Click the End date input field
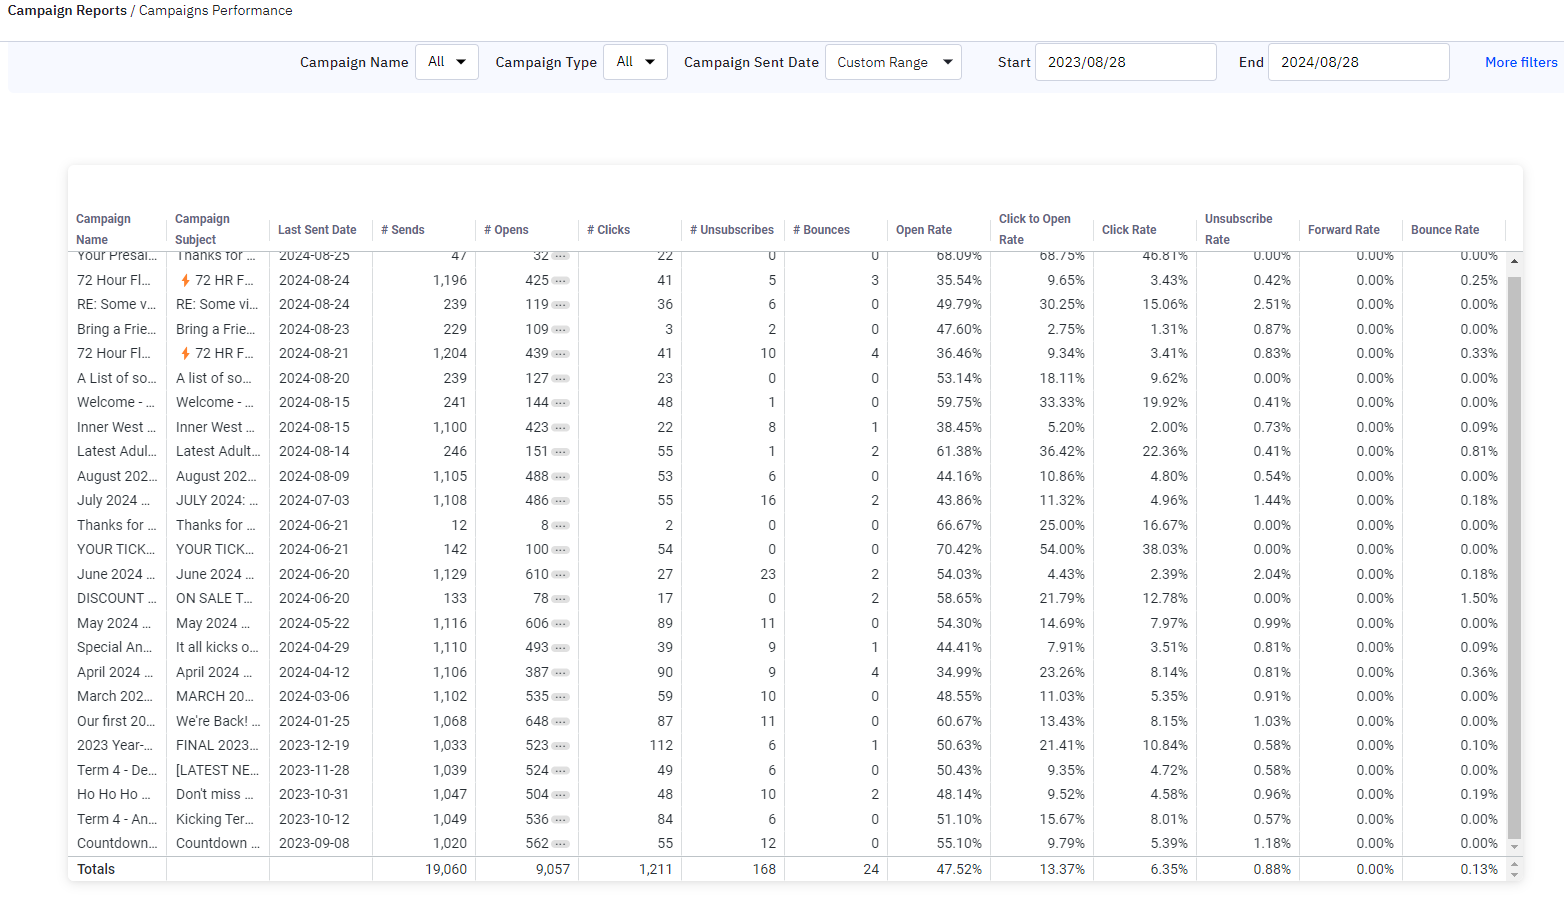This screenshot has height=898, width=1564. 1358,62
